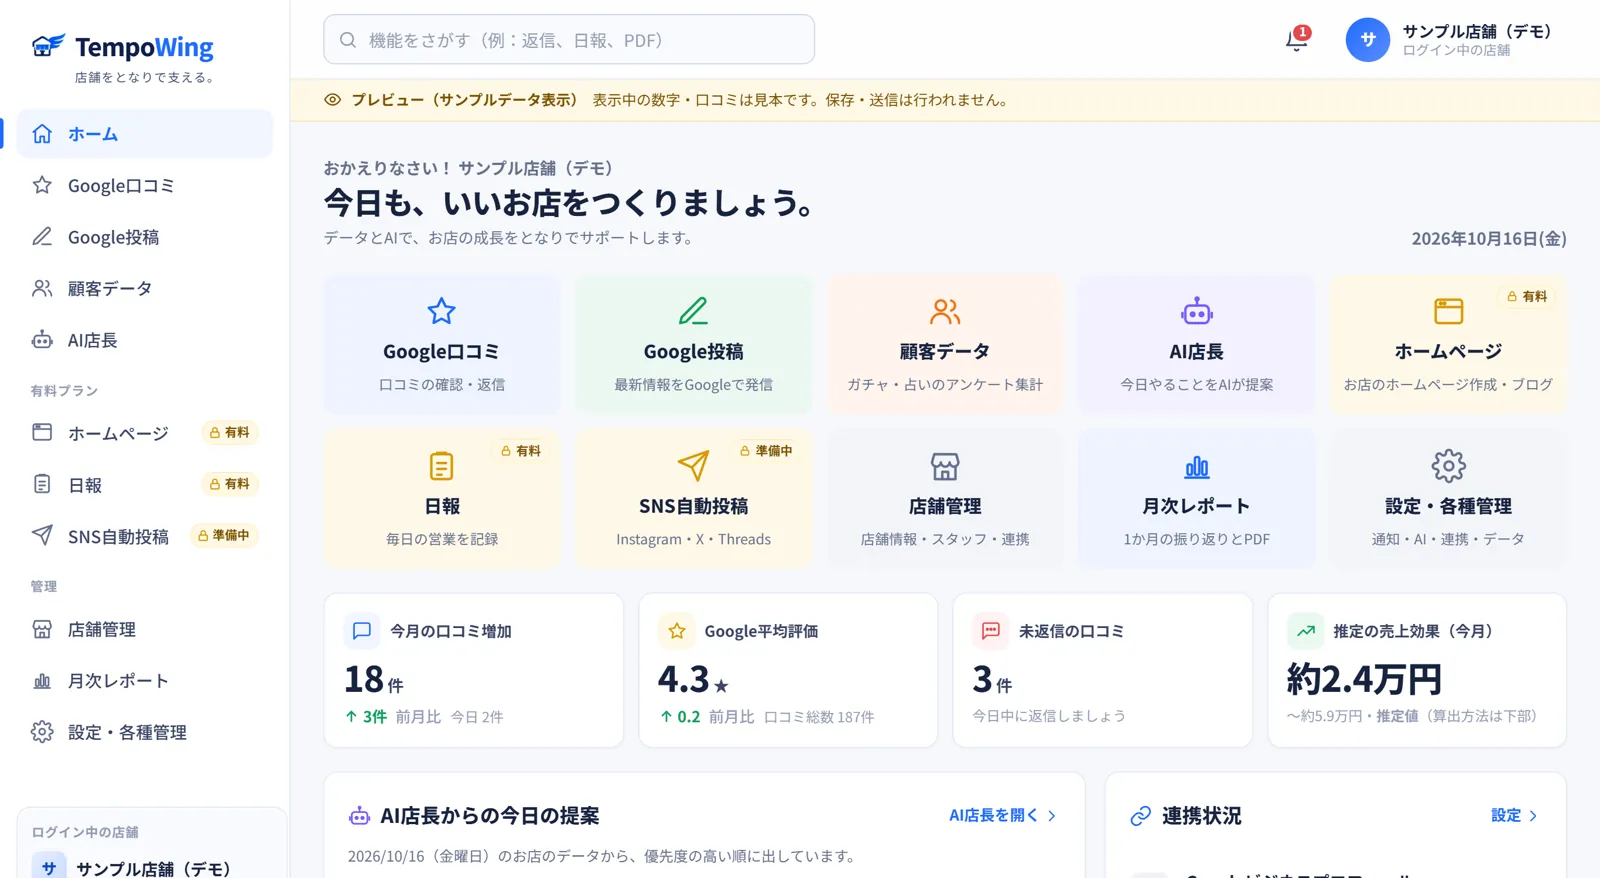1600x878 pixels.
Task: Click the 18件 review count value
Action: click(x=374, y=680)
